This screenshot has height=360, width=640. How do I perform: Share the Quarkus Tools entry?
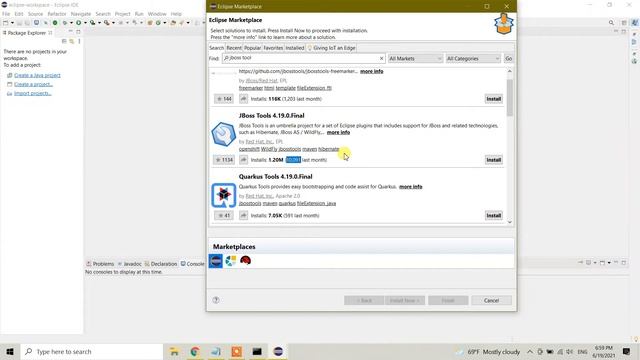243,215
